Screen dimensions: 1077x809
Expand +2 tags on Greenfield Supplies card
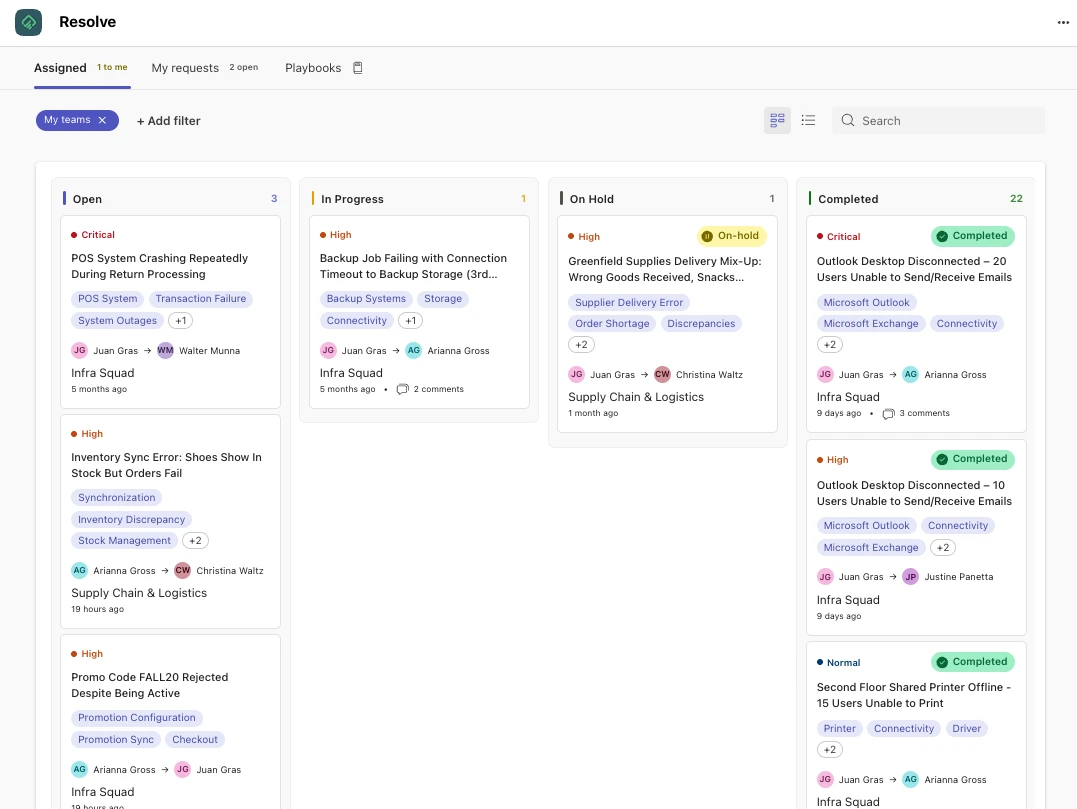point(581,345)
